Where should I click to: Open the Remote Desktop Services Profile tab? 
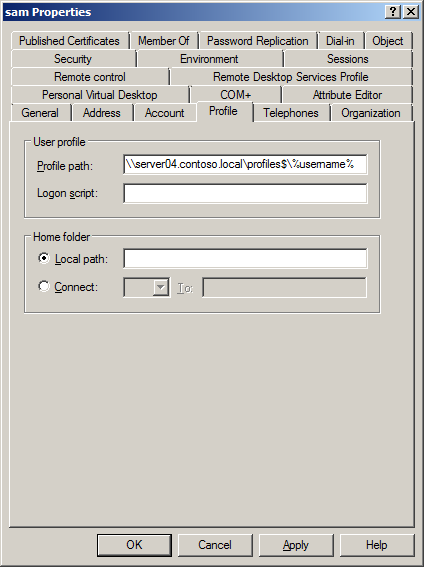click(x=291, y=77)
